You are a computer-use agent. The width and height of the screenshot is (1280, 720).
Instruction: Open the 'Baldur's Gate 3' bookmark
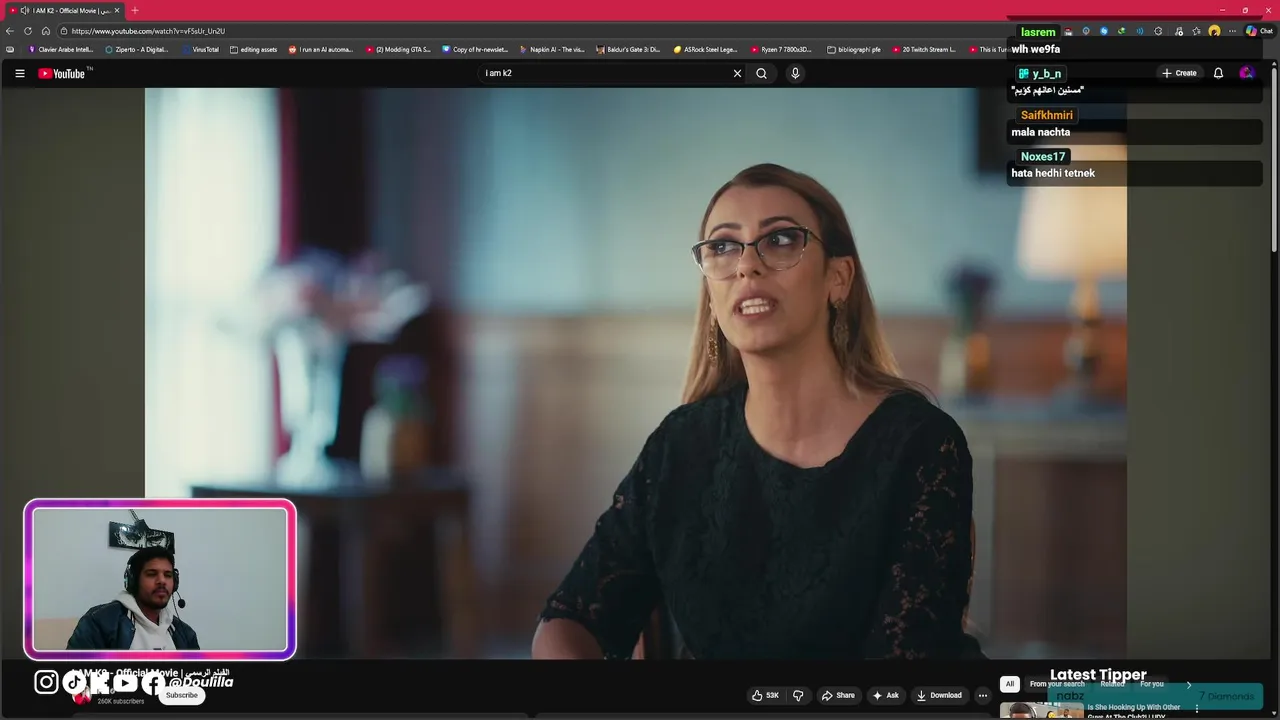click(629, 49)
